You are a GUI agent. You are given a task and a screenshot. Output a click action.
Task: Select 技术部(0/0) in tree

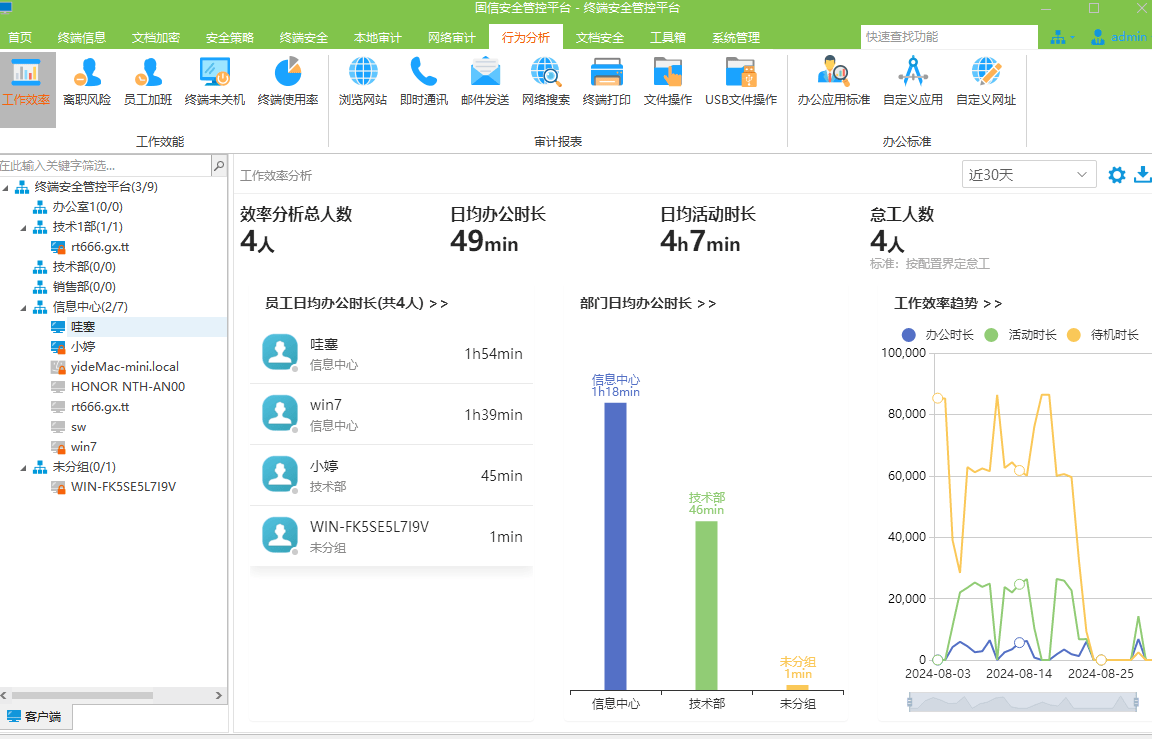click(x=84, y=267)
